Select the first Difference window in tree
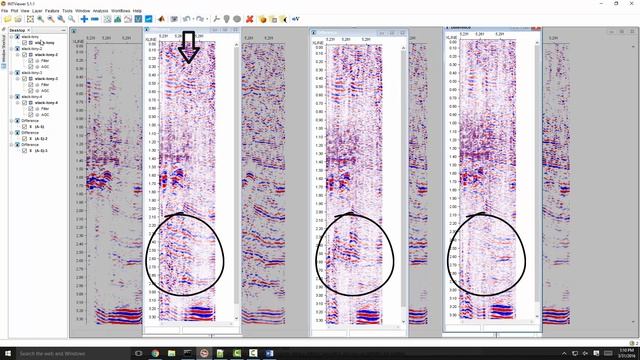Screen dimensions: 640x360 (x=30, y=121)
